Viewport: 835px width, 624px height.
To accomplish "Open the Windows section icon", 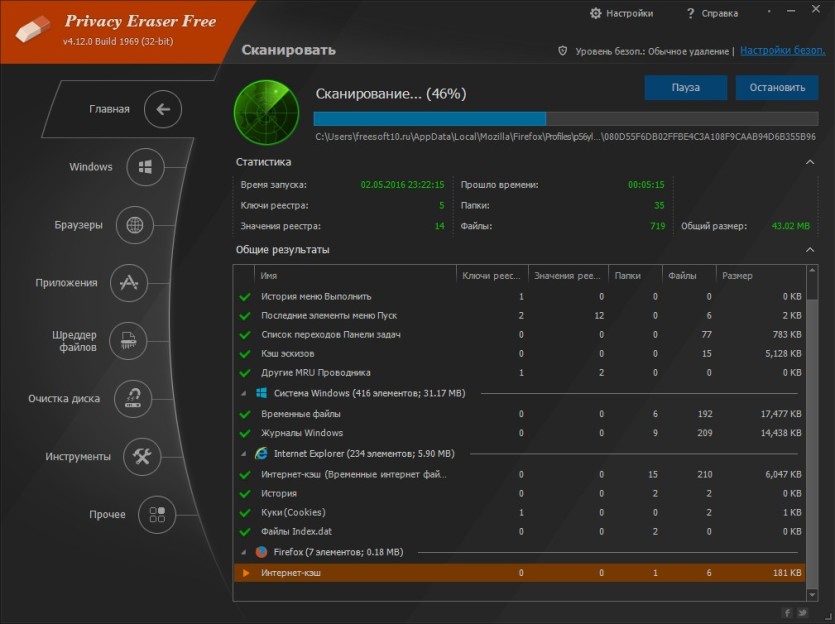I will click(145, 167).
